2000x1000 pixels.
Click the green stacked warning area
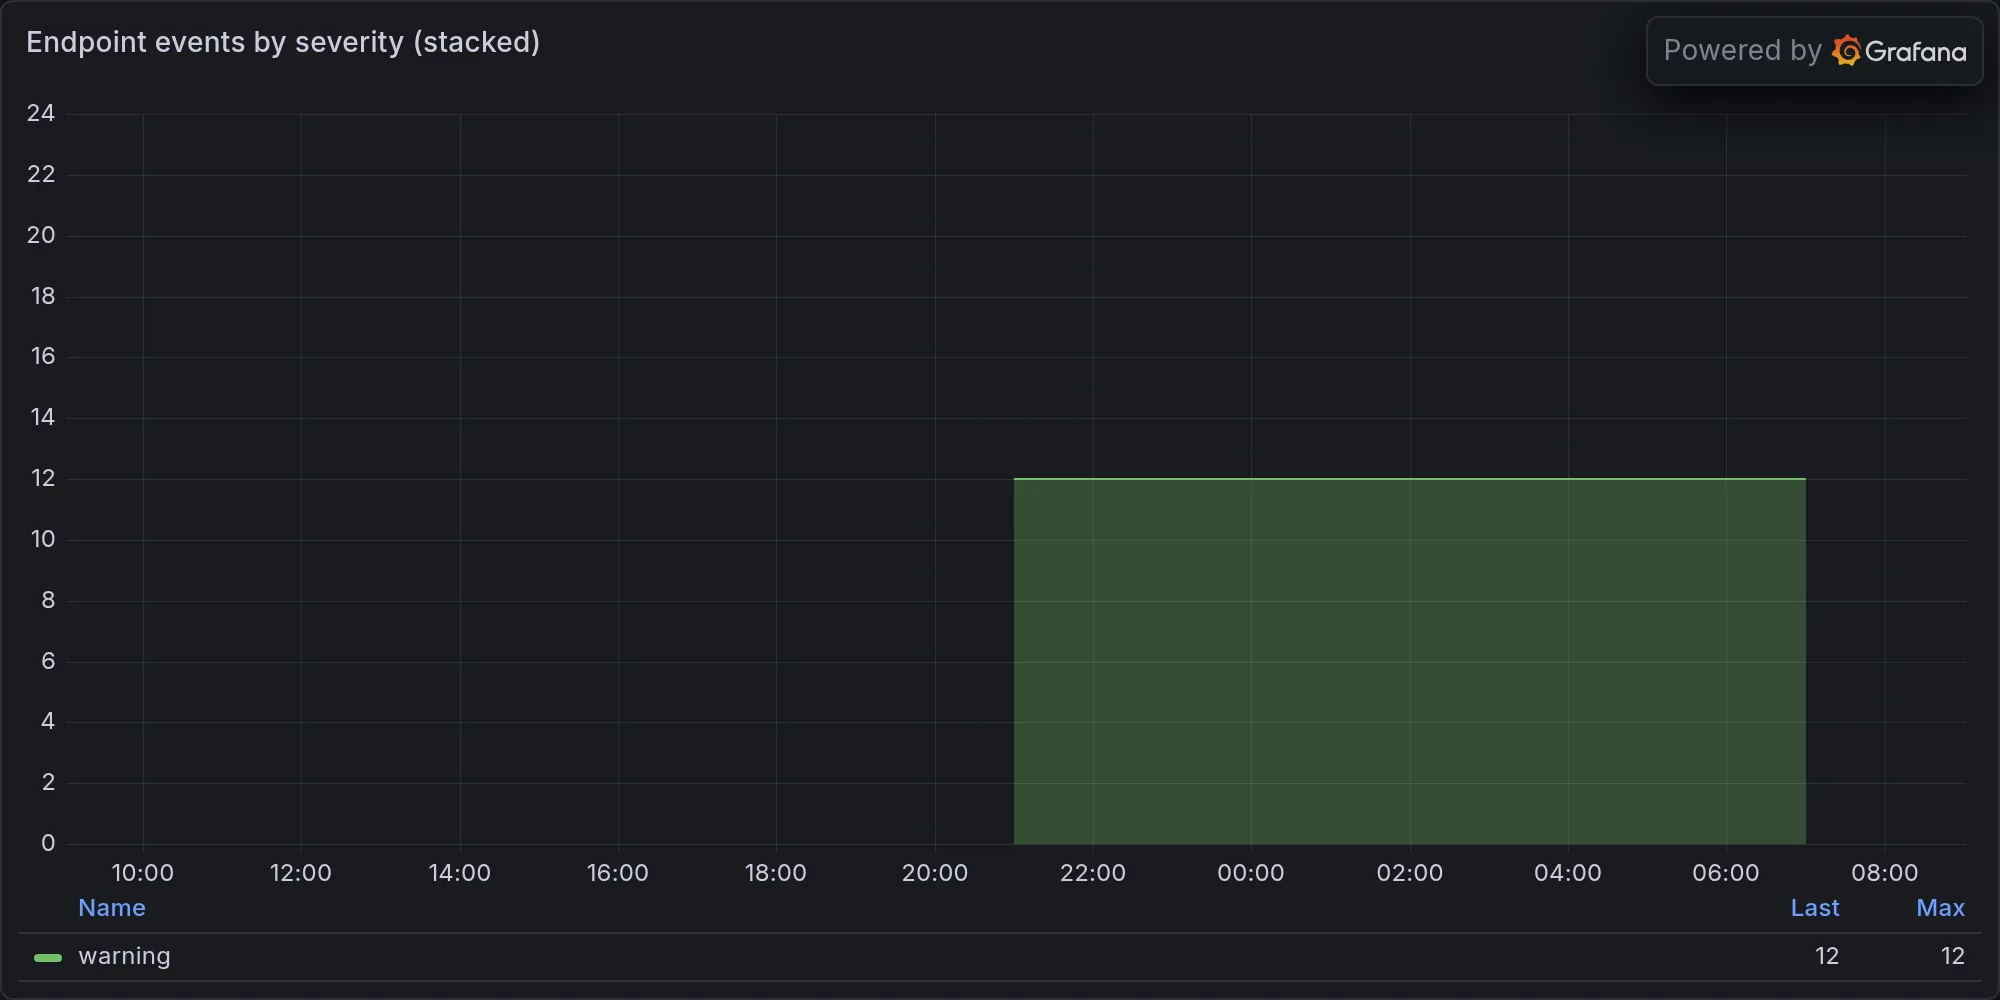[1410, 661]
